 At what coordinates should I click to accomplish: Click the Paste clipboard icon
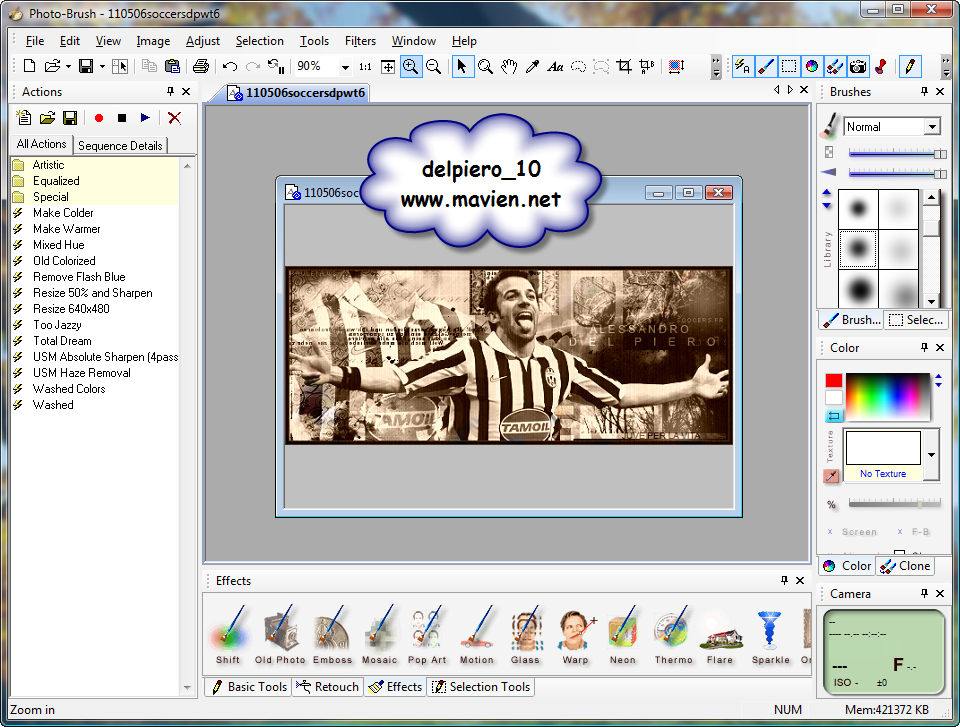pos(173,66)
